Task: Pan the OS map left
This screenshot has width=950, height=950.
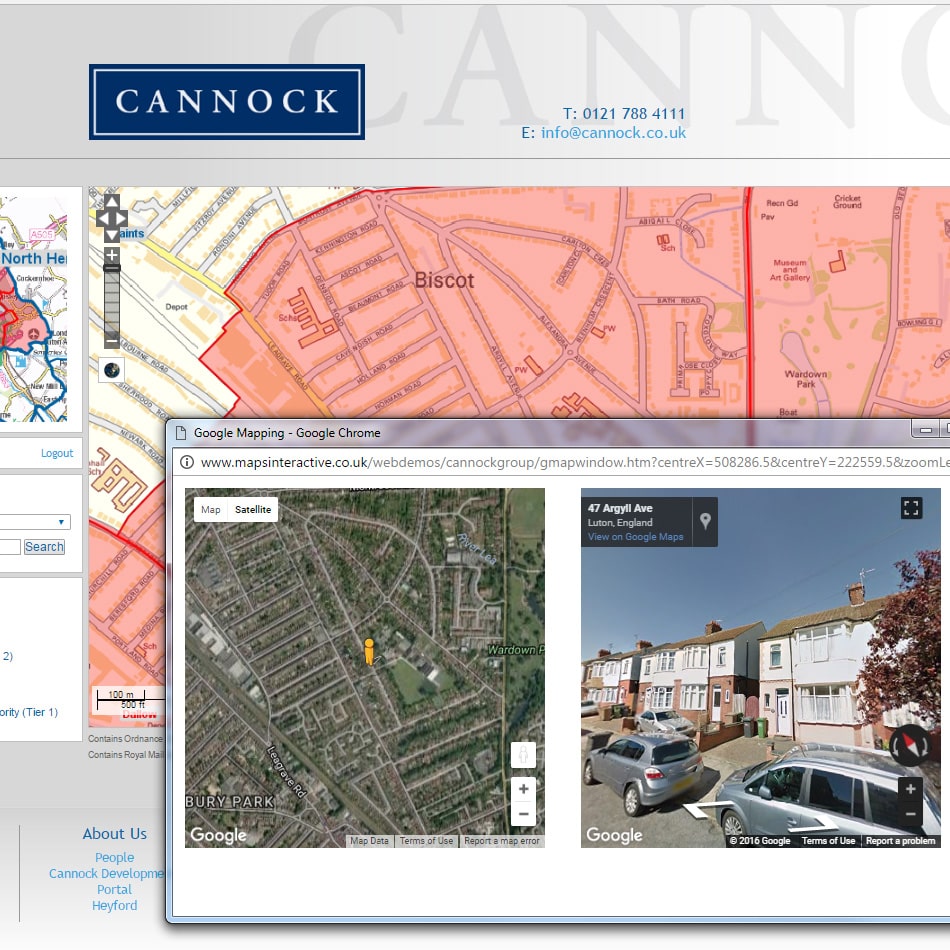Action: (102, 219)
